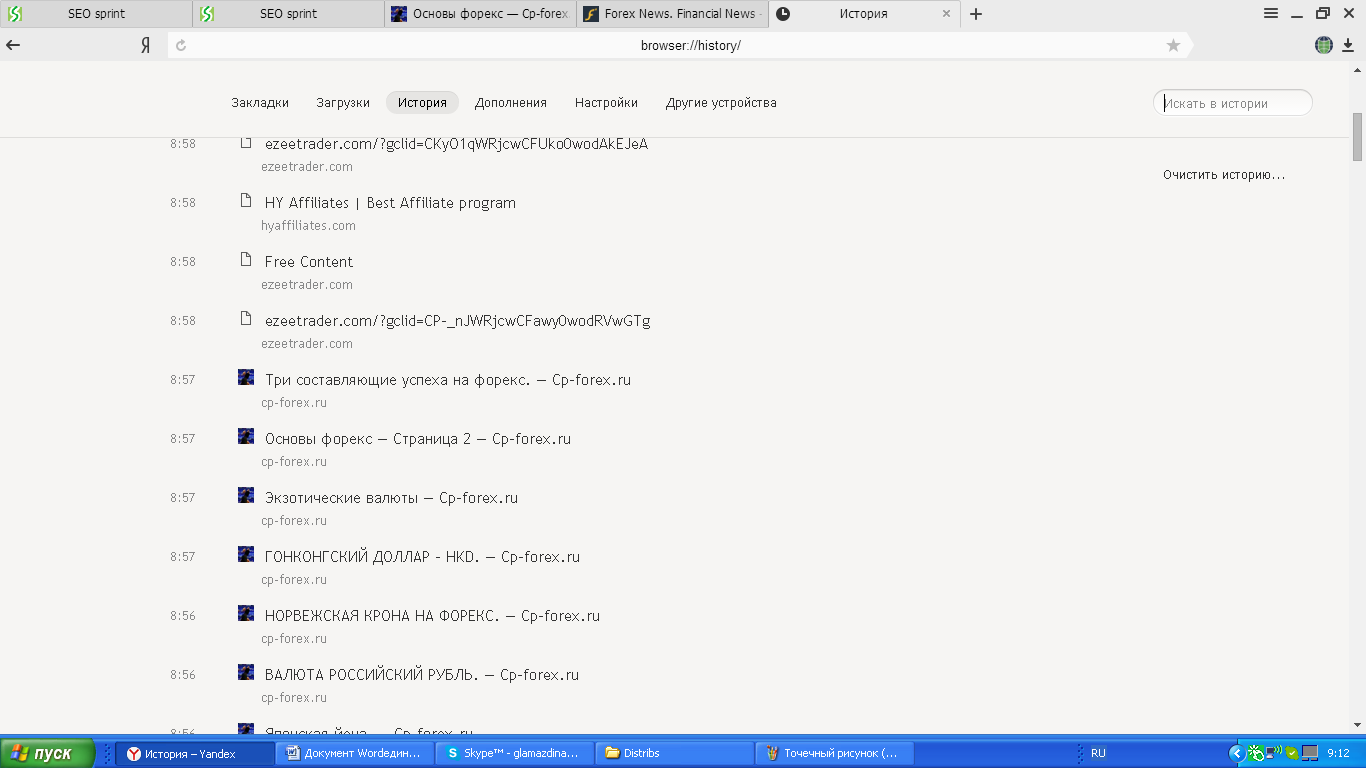This screenshot has width=1366, height=768.
Task: Click the favicon of ВАЛЮТА РОССИЙСКИЙ РУБЛЬ entry
Action: click(246, 672)
